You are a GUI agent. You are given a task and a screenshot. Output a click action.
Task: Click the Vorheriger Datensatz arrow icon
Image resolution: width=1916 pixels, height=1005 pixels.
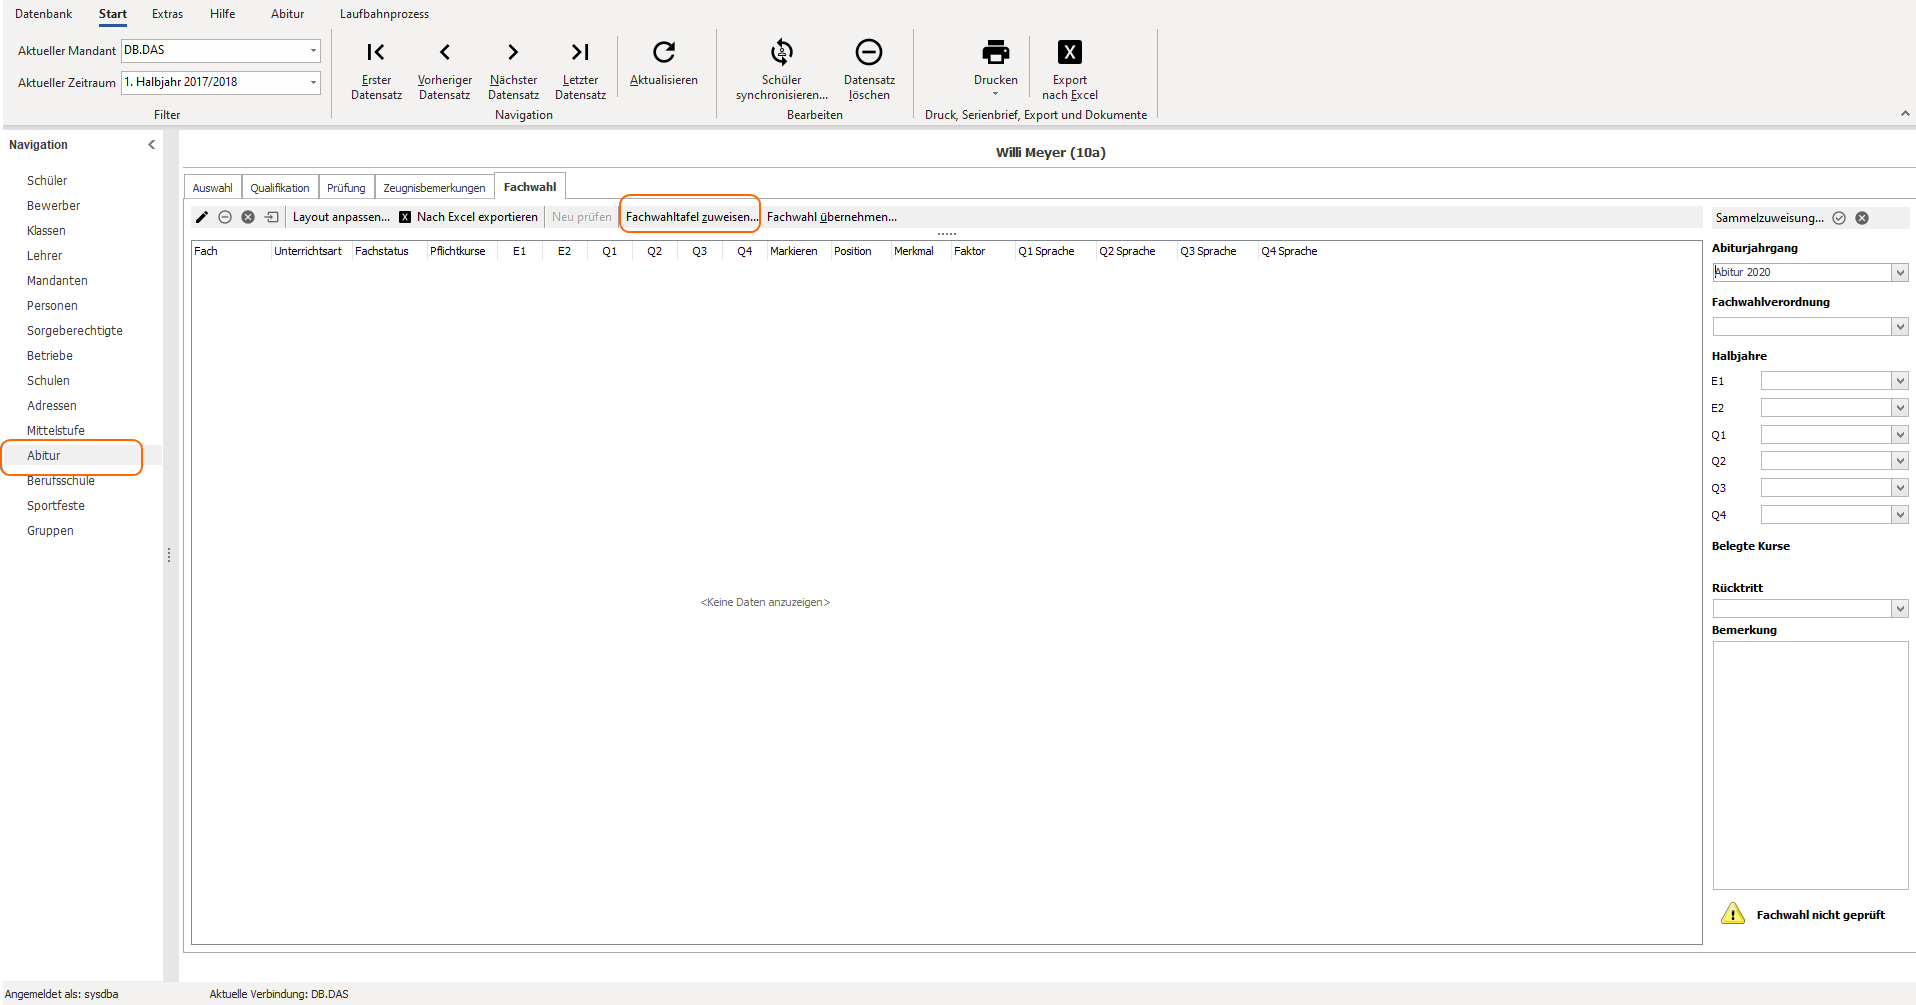tap(445, 52)
